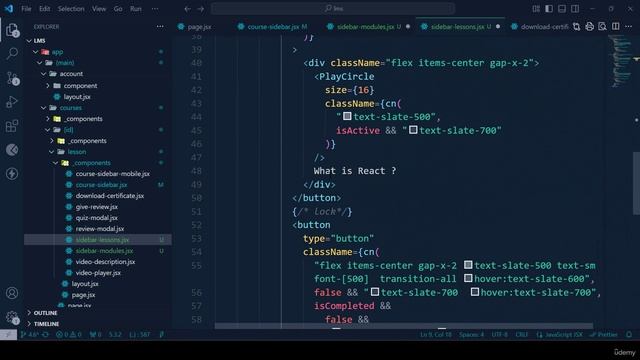Toggle the bottom panel layout icon

click(x=562, y=9)
